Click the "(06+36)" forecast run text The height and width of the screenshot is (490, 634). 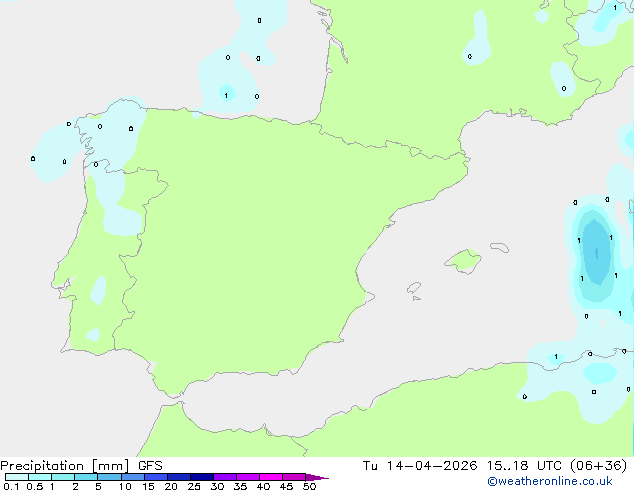point(598,466)
